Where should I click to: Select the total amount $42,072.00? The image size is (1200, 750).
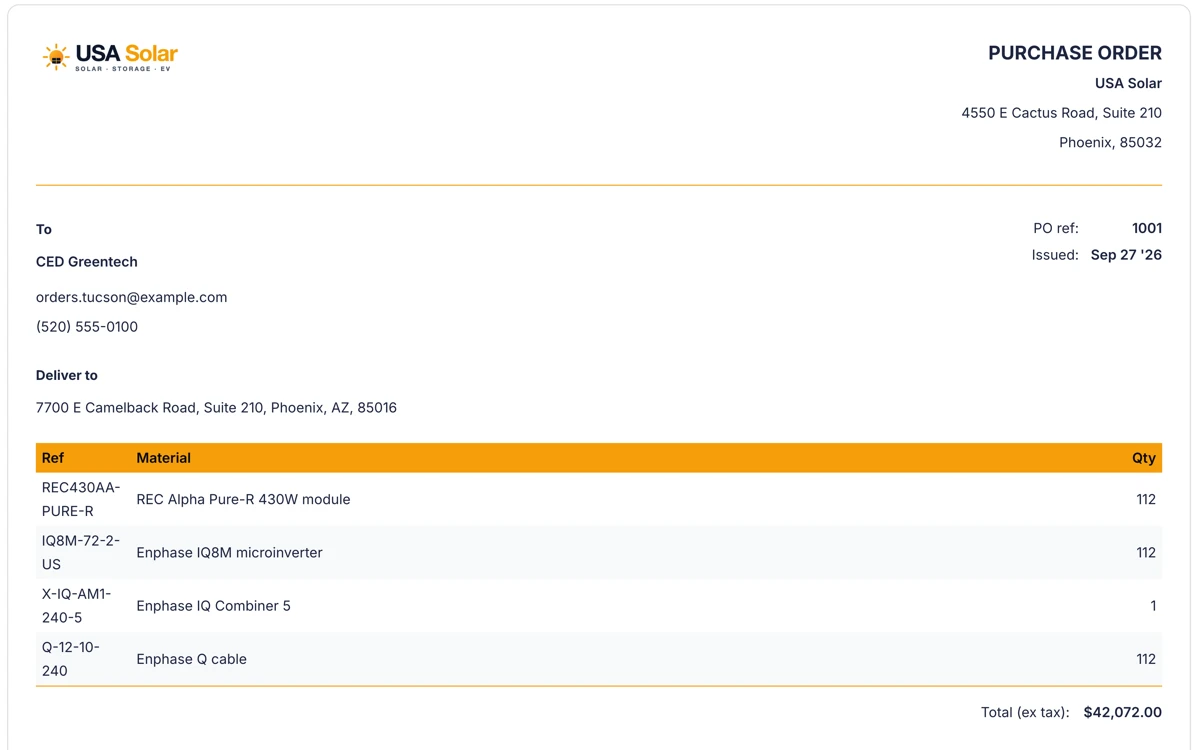click(x=1123, y=713)
